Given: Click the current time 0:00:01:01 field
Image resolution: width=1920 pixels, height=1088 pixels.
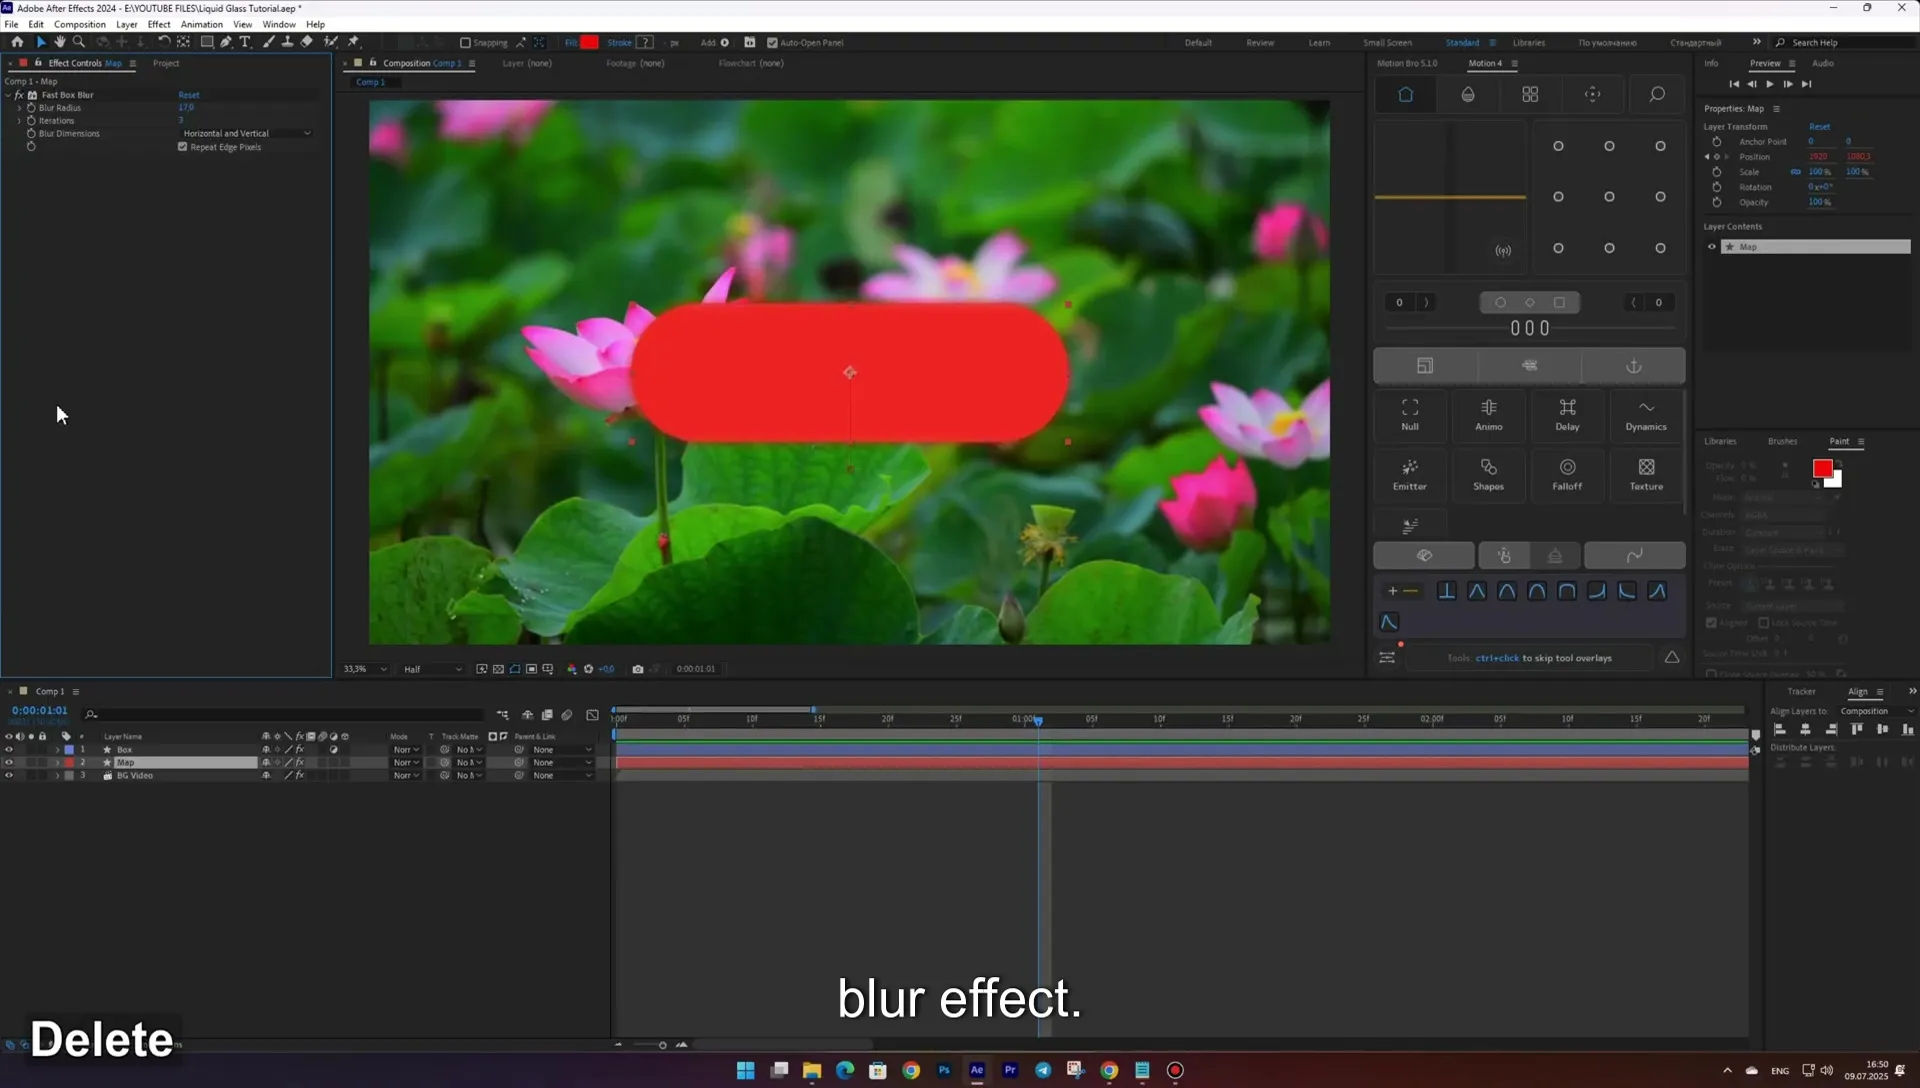Looking at the screenshot, I should pos(40,711).
